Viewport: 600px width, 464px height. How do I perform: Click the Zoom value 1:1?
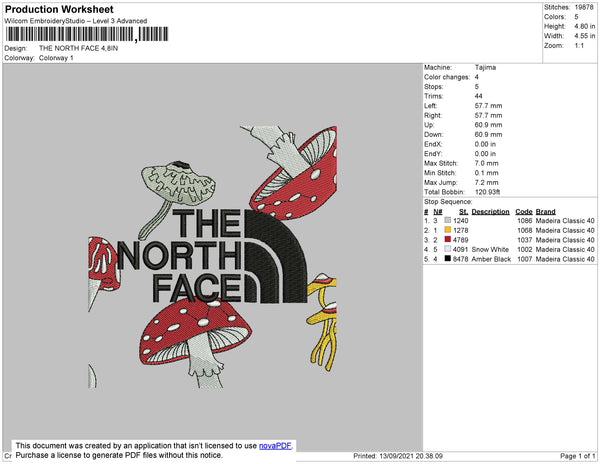click(x=579, y=46)
